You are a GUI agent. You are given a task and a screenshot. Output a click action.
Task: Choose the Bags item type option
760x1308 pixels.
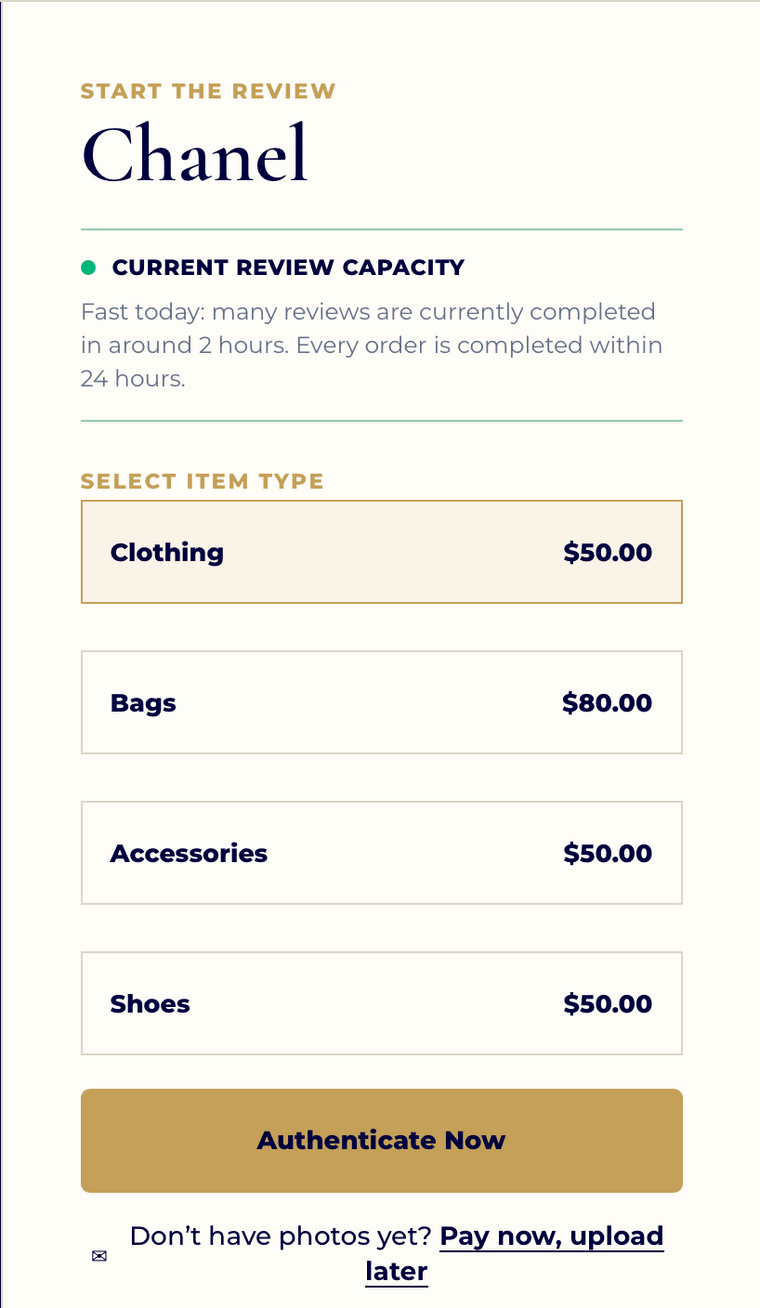(x=382, y=702)
